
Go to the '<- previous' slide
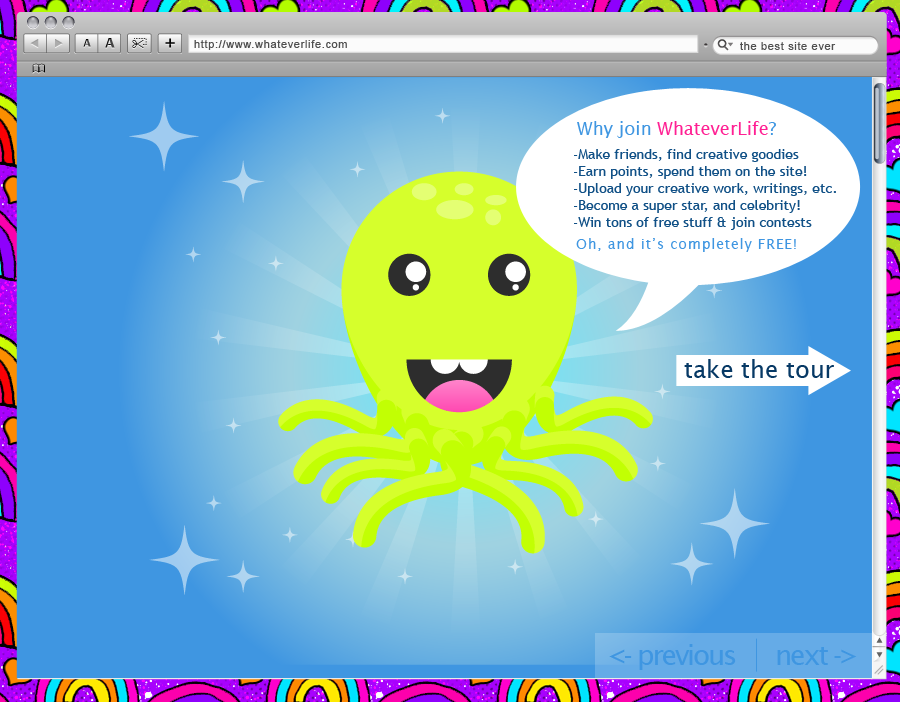(x=672, y=656)
